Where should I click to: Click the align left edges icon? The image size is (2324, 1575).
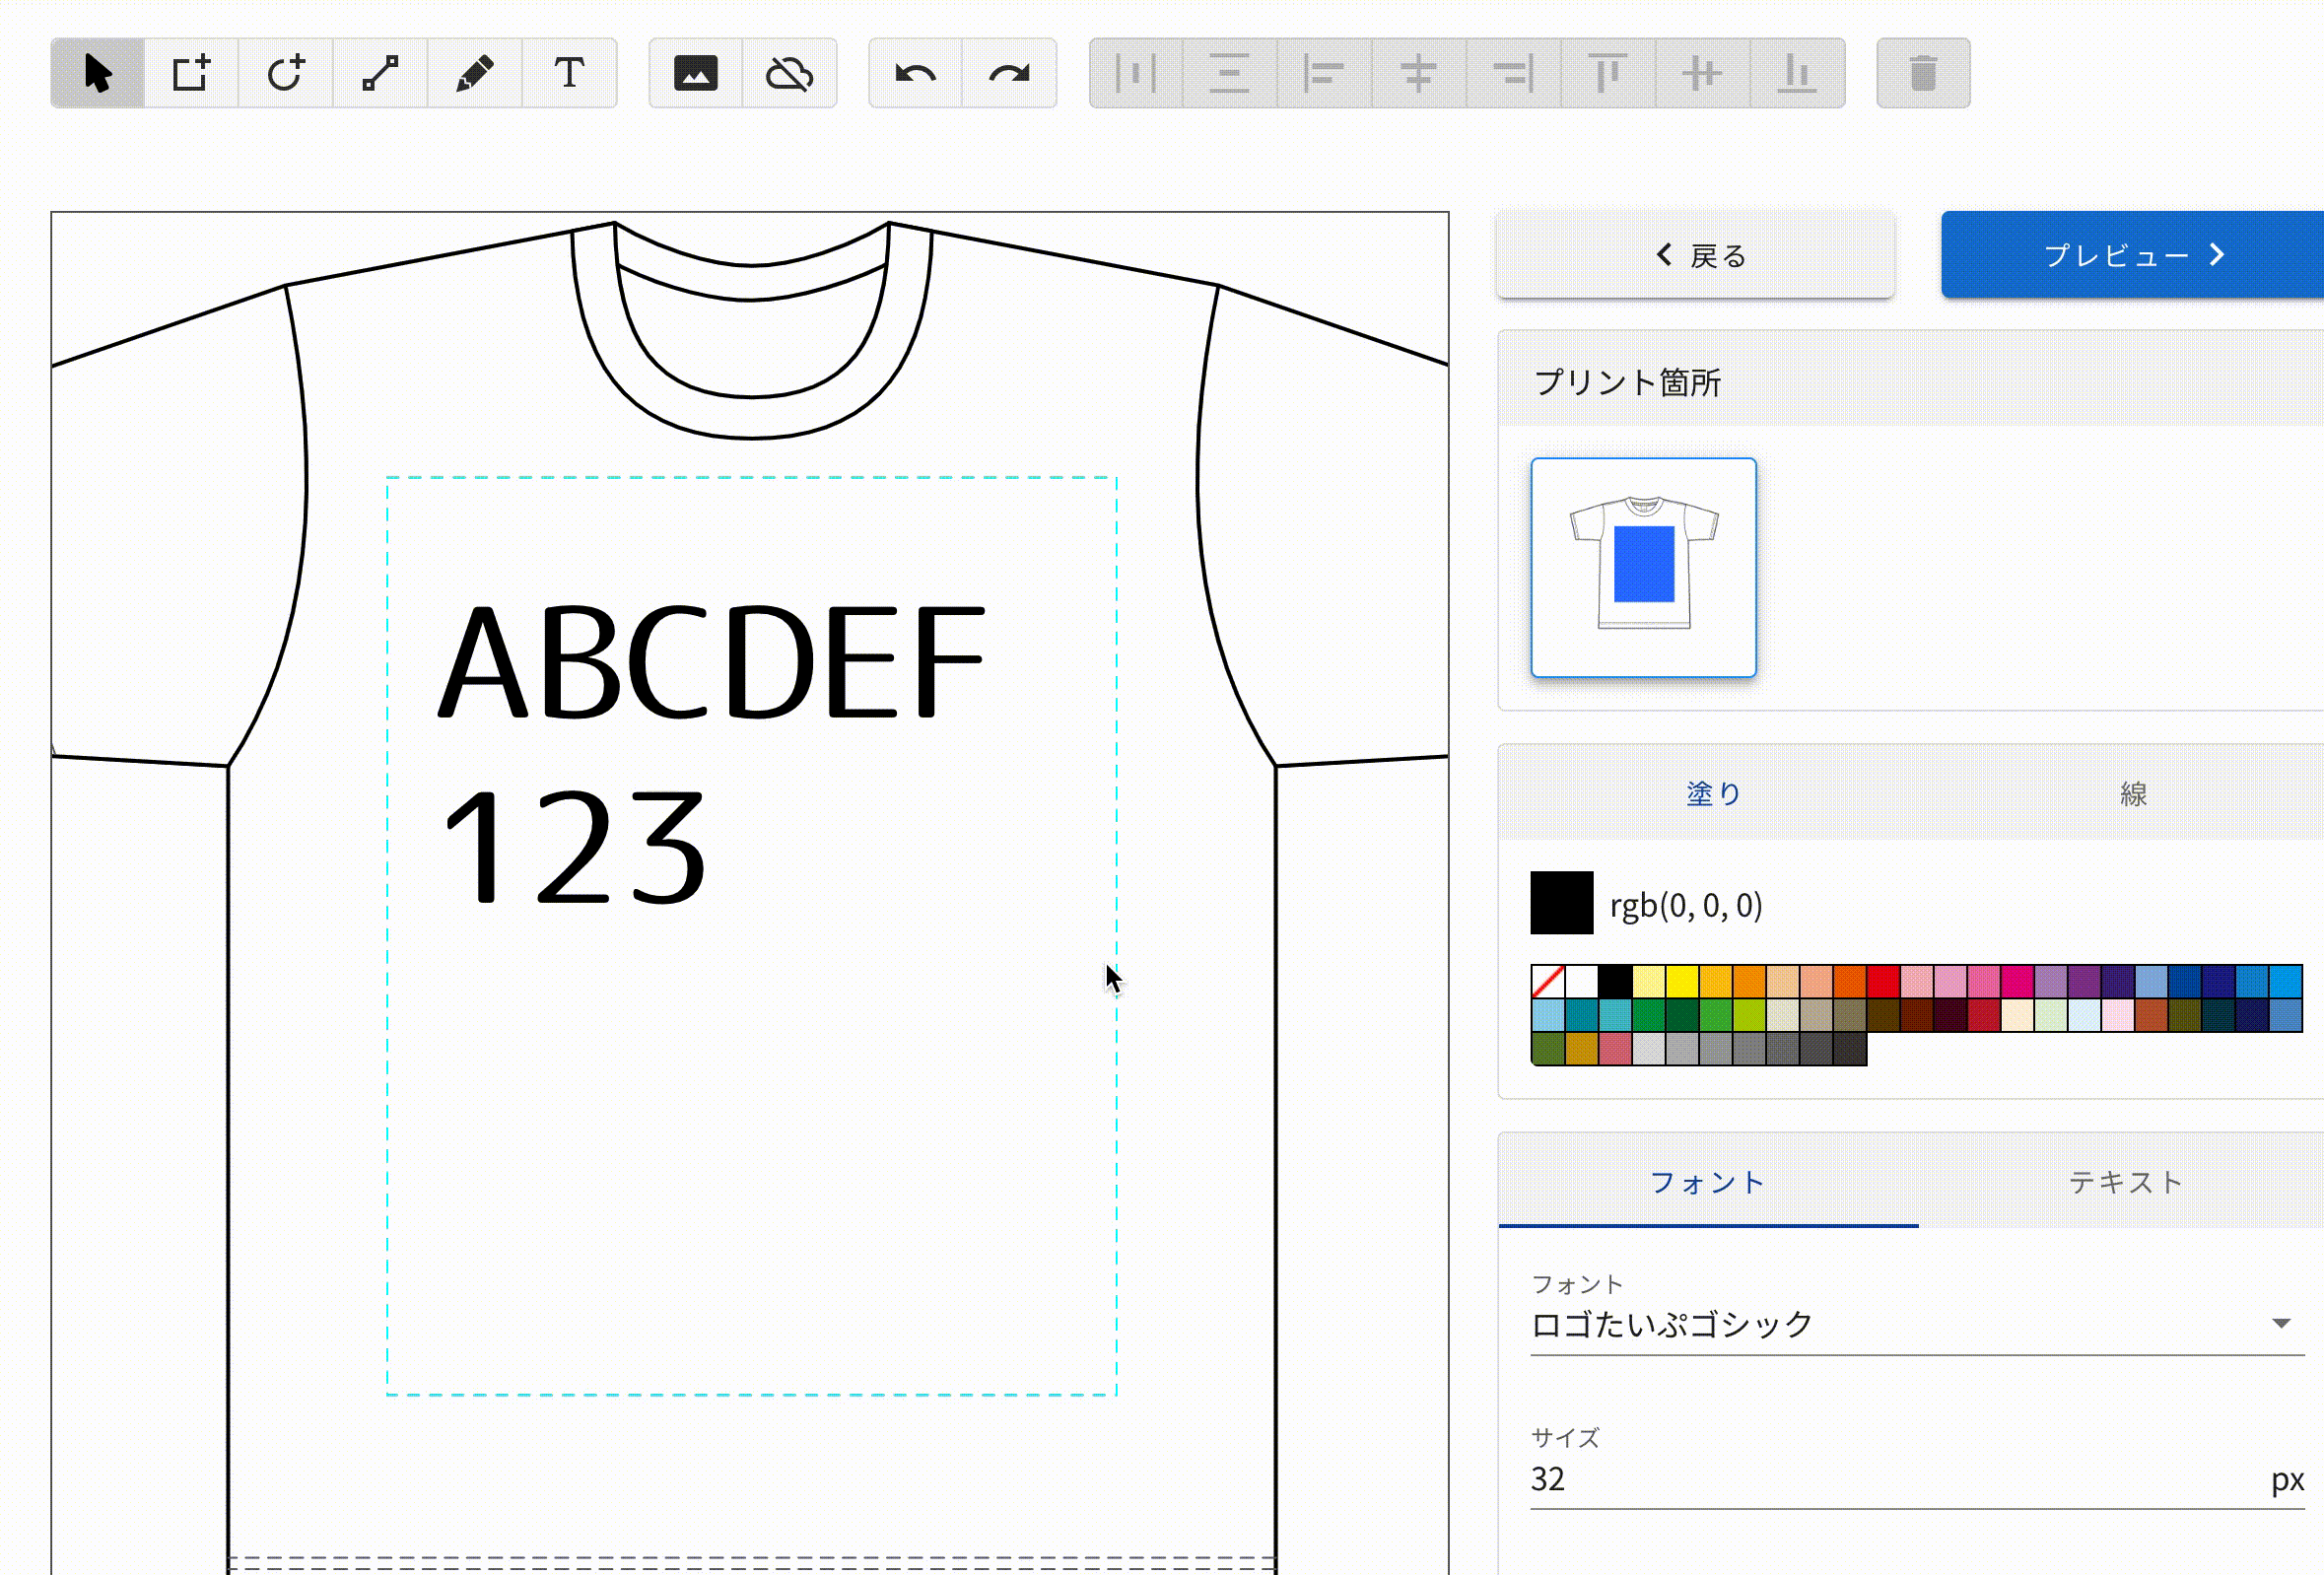[1324, 73]
